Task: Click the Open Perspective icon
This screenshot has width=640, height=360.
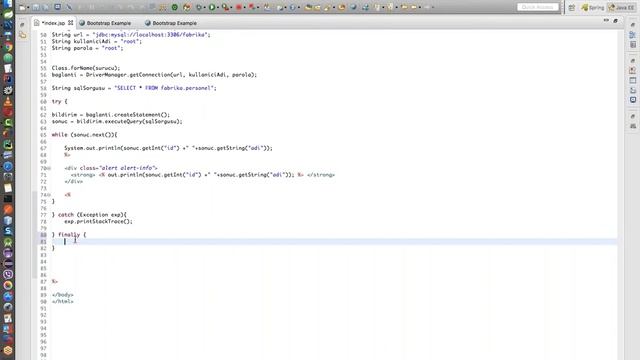Action: [x=572, y=7]
